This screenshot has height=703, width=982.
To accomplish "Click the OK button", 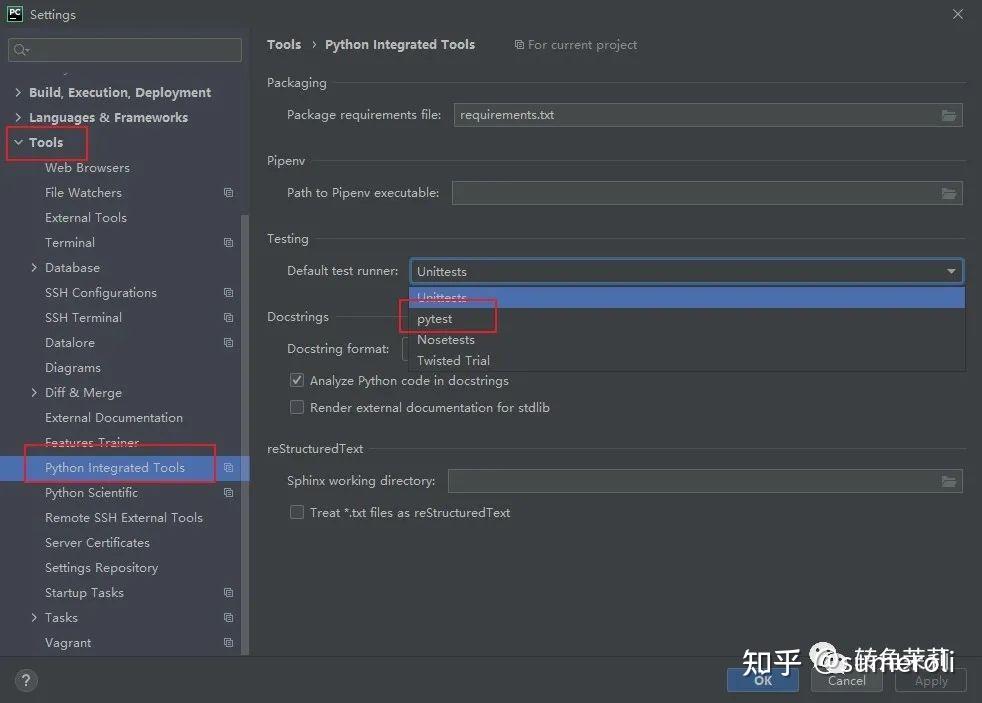I will click(x=763, y=680).
